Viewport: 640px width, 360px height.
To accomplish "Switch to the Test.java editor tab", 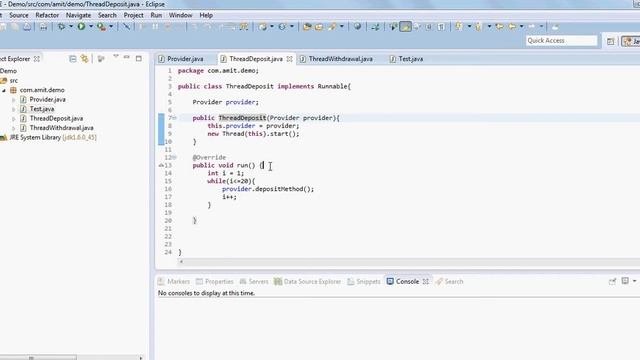I will tap(411, 59).
